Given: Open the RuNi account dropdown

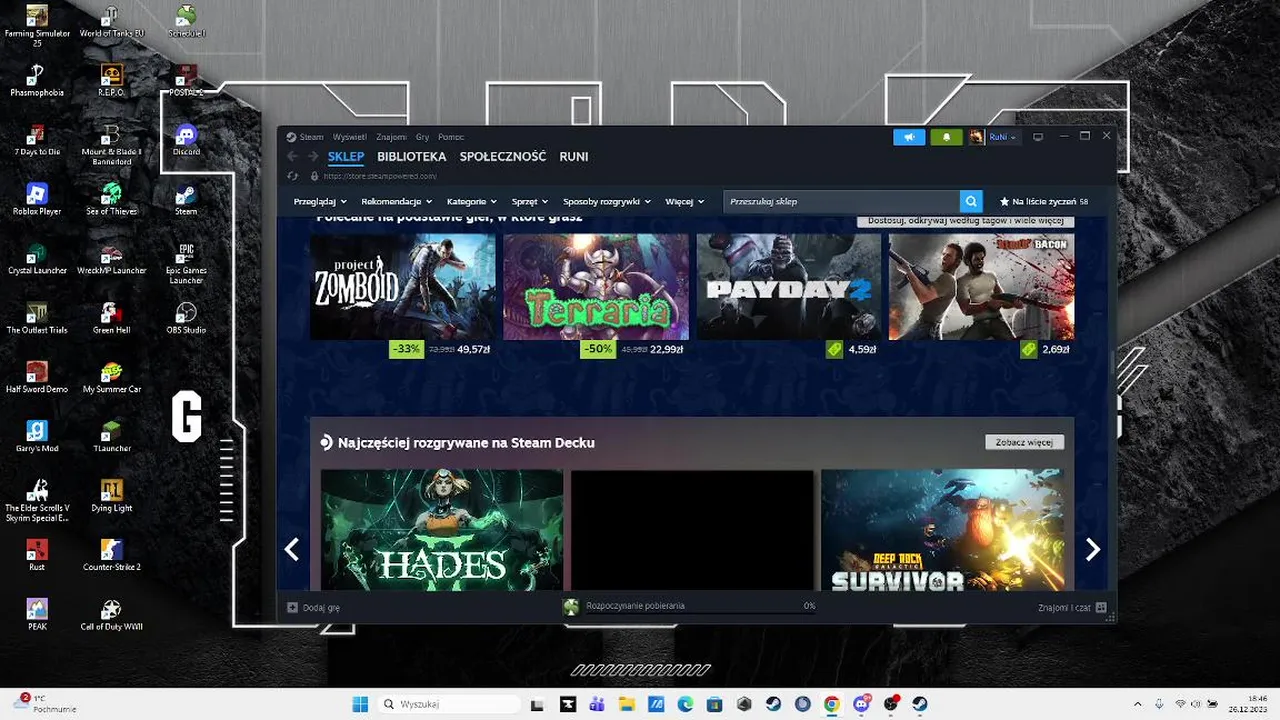Looking at the screenshot, I should pos(1003,137).
